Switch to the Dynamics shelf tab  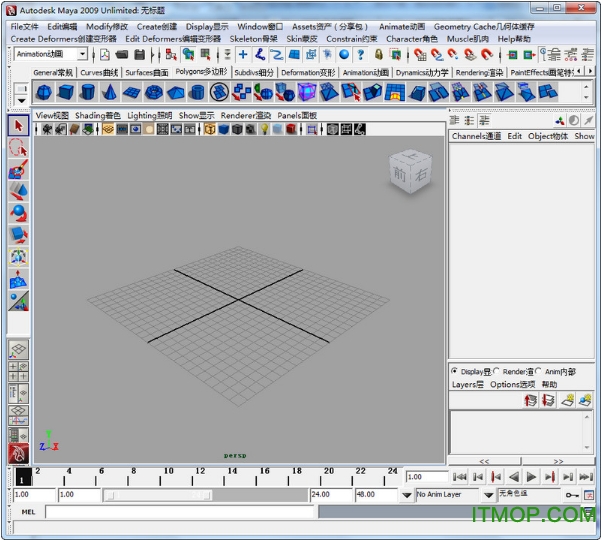422,73
